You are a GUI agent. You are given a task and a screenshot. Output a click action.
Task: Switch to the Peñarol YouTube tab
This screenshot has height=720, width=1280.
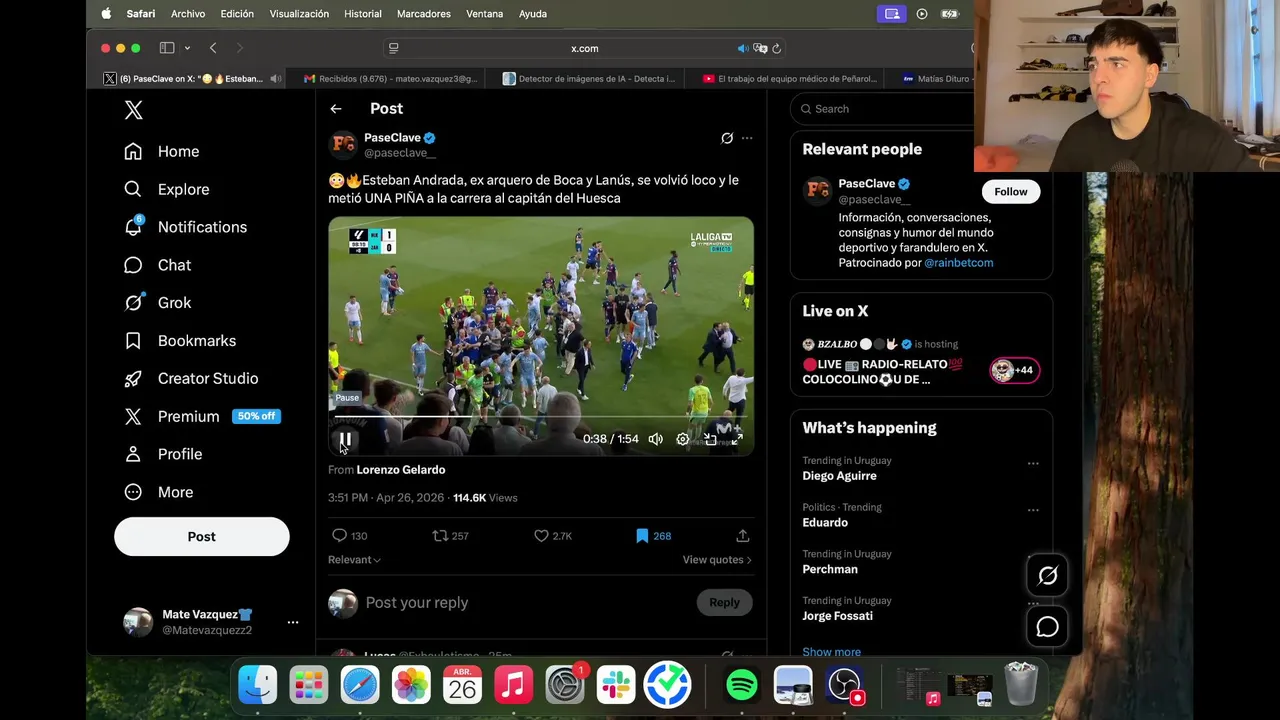(789, 79)
